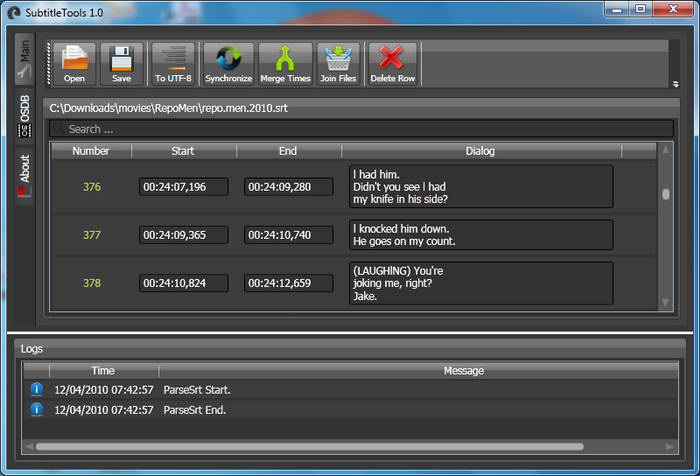Click dialog box 'I knocked him down.'

coord(481,235)
